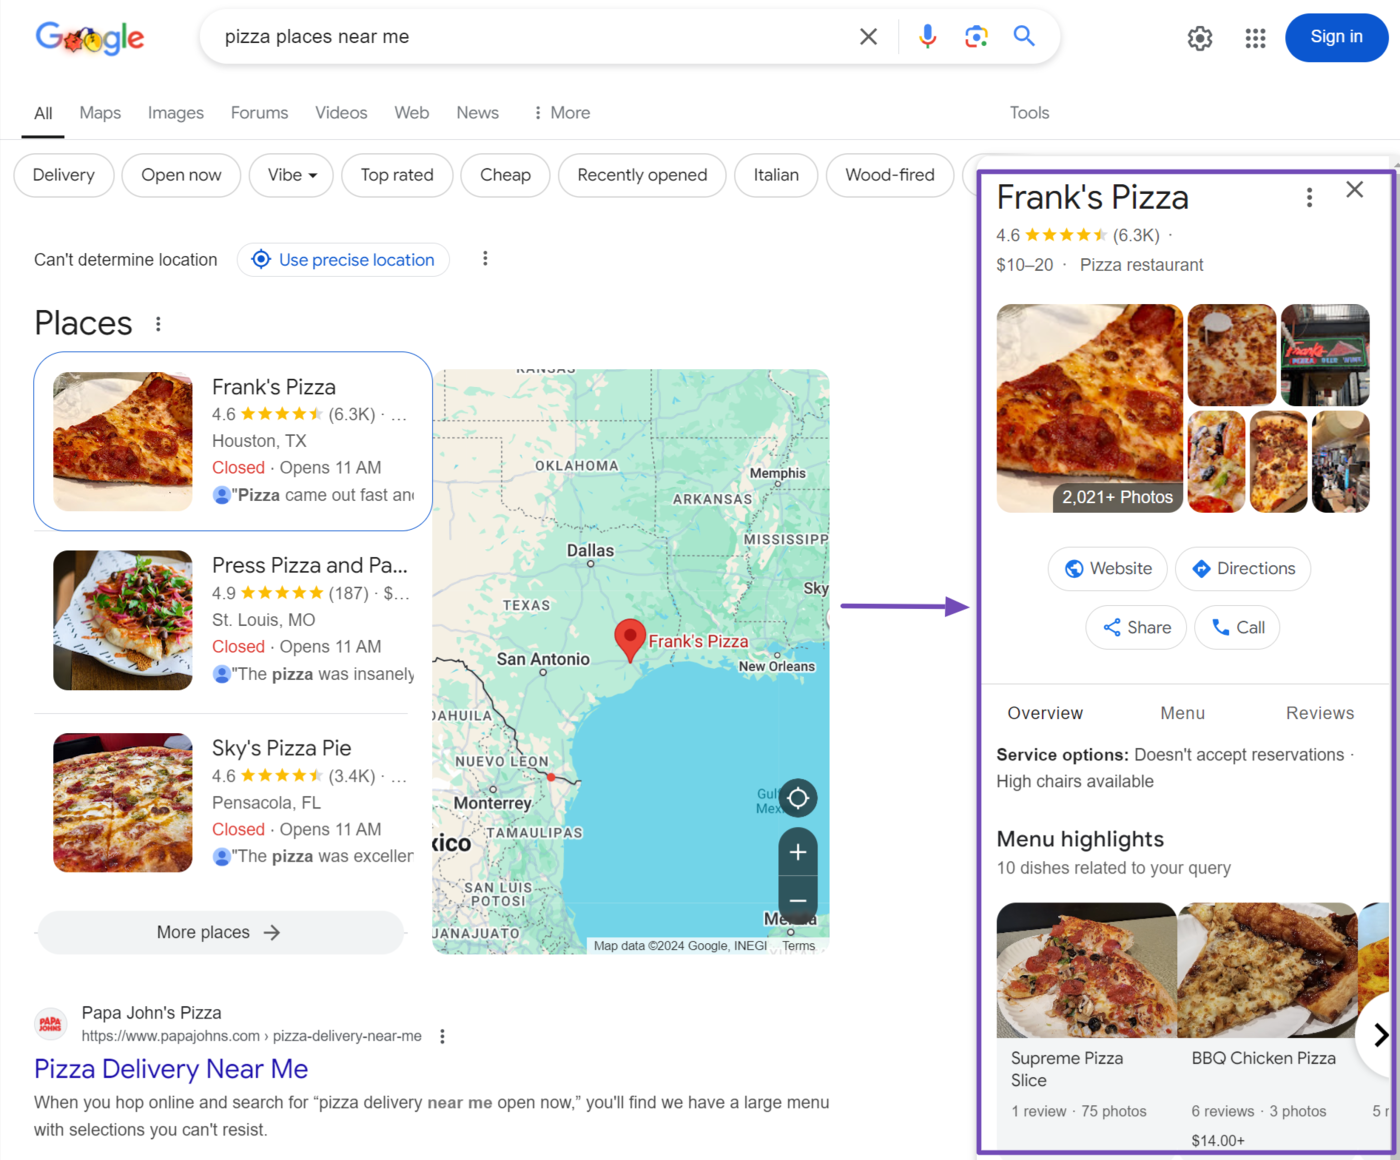Open Quick settings gear icon
The height and width of the screenshot is (1160, 1400).
point(1200,38)
